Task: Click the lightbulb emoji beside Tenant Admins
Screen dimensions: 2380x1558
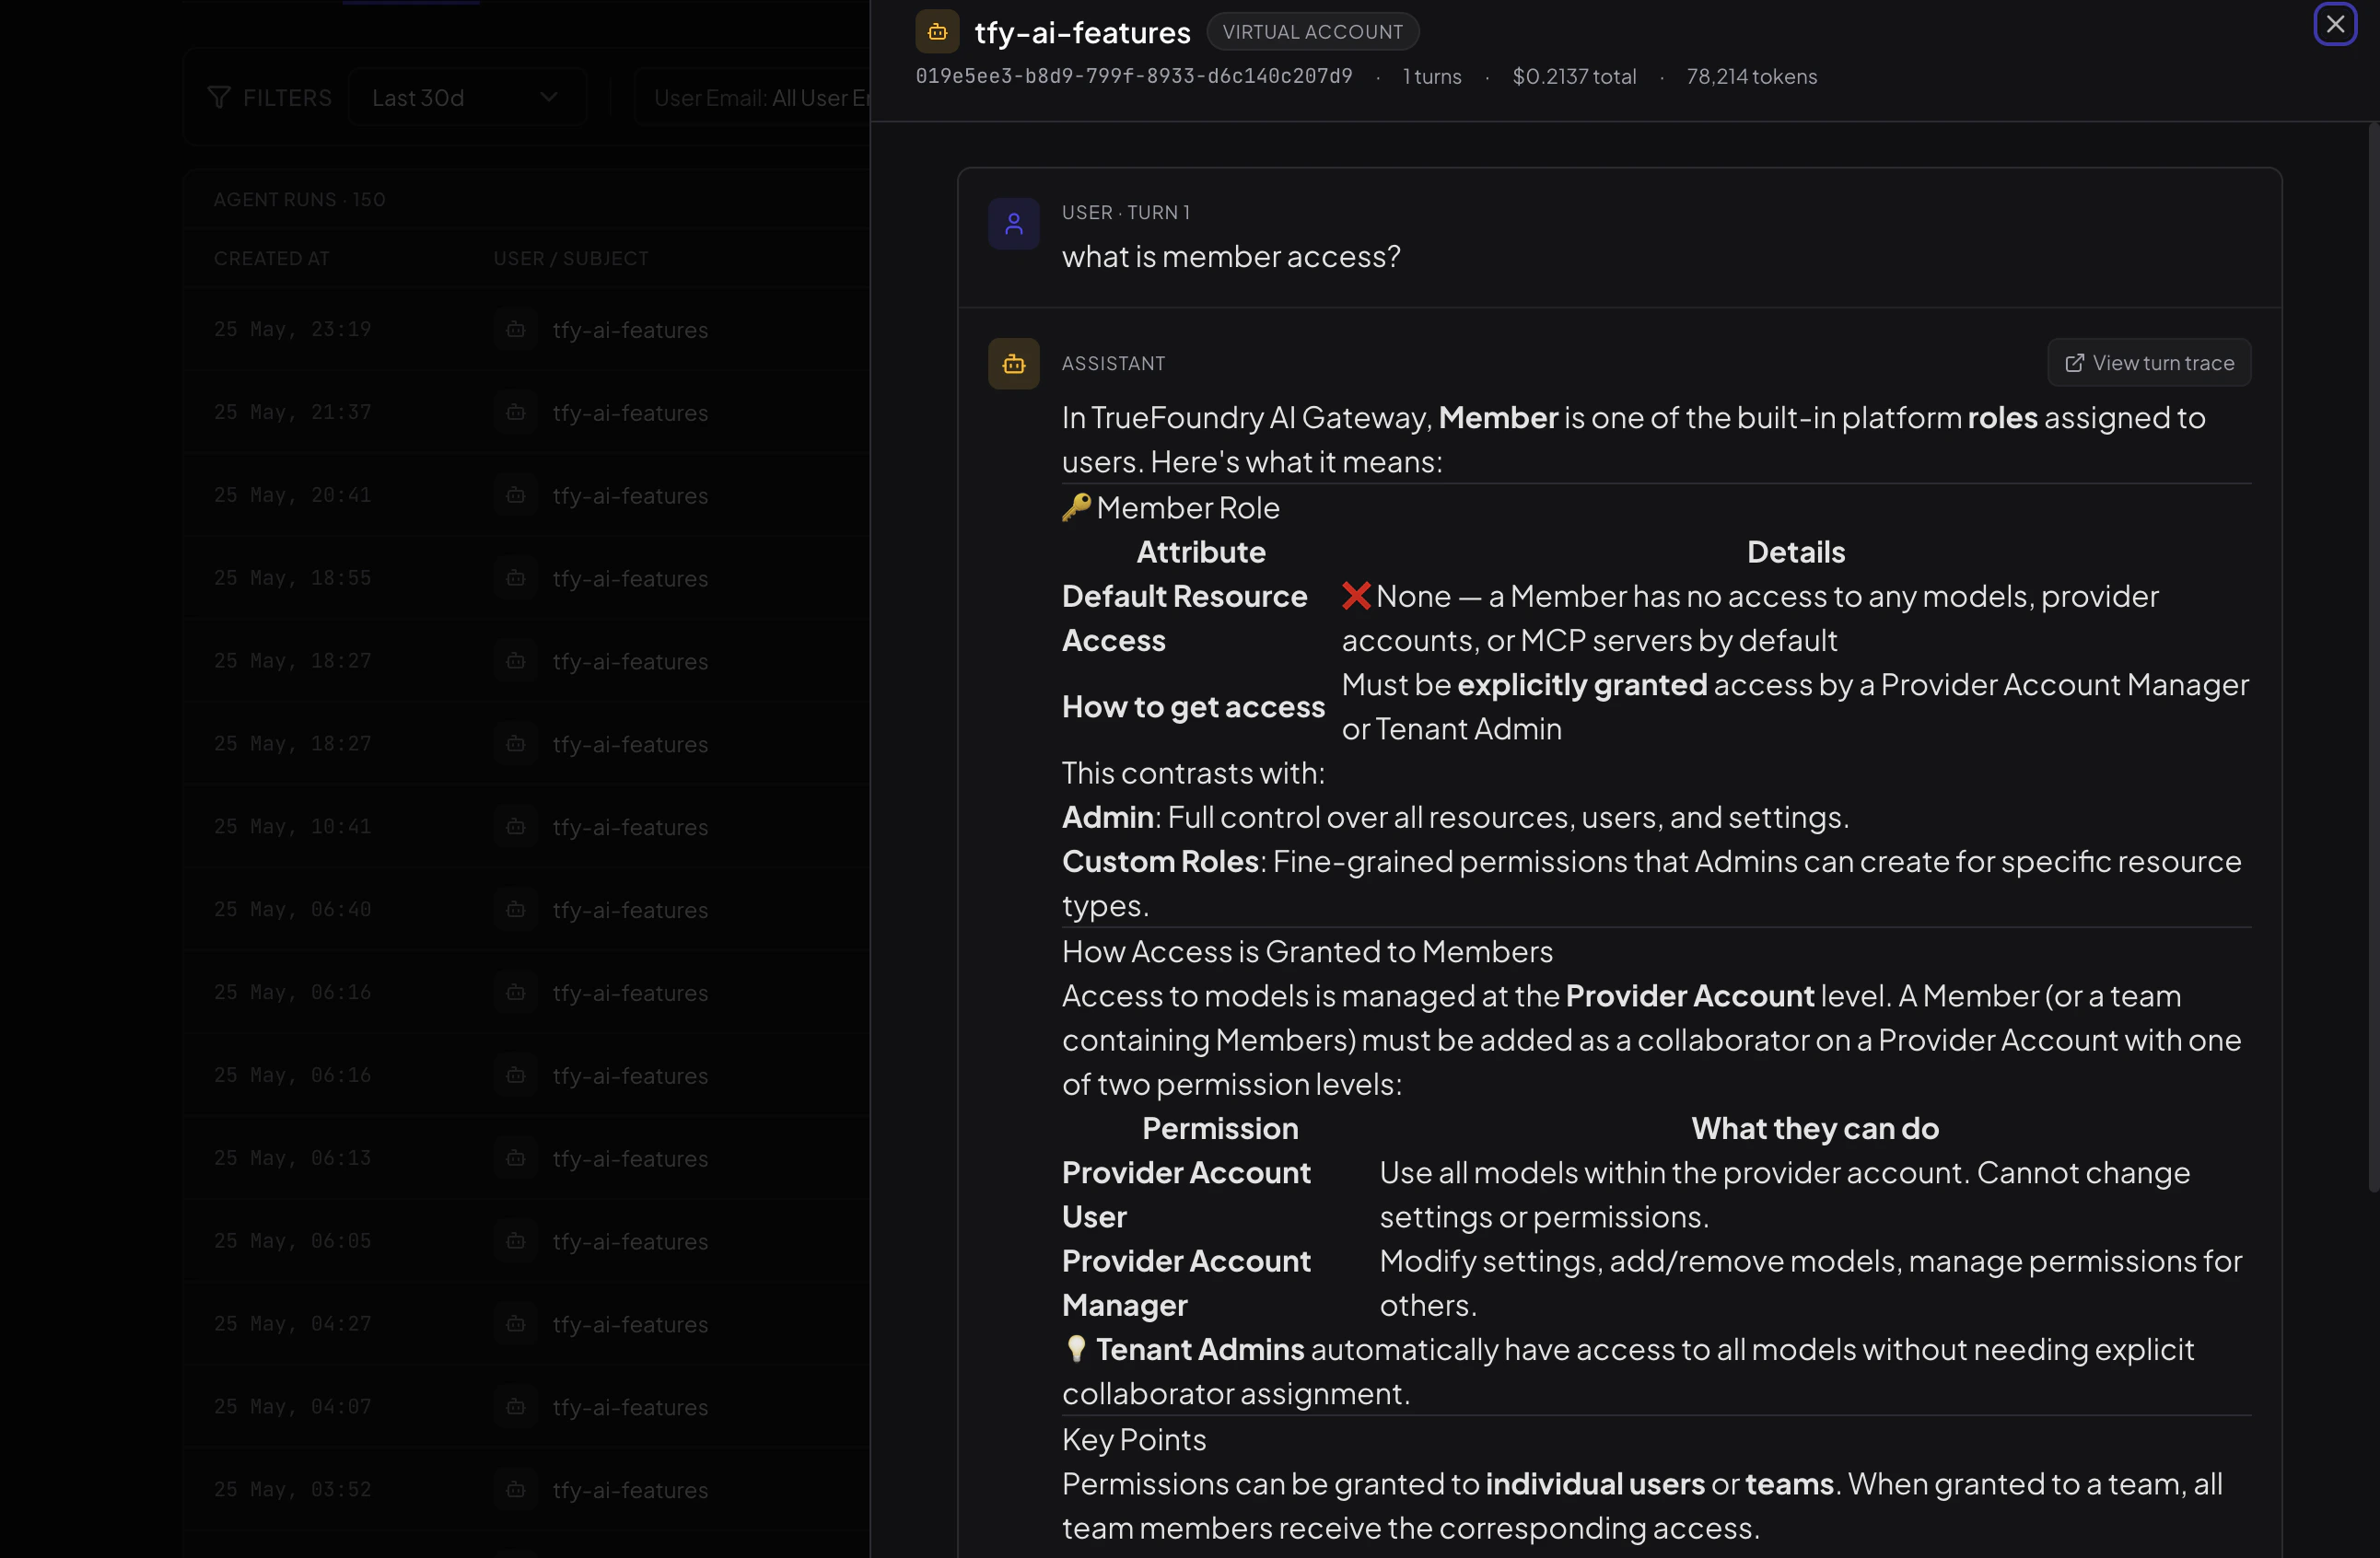Action: click(1076, 1349)
